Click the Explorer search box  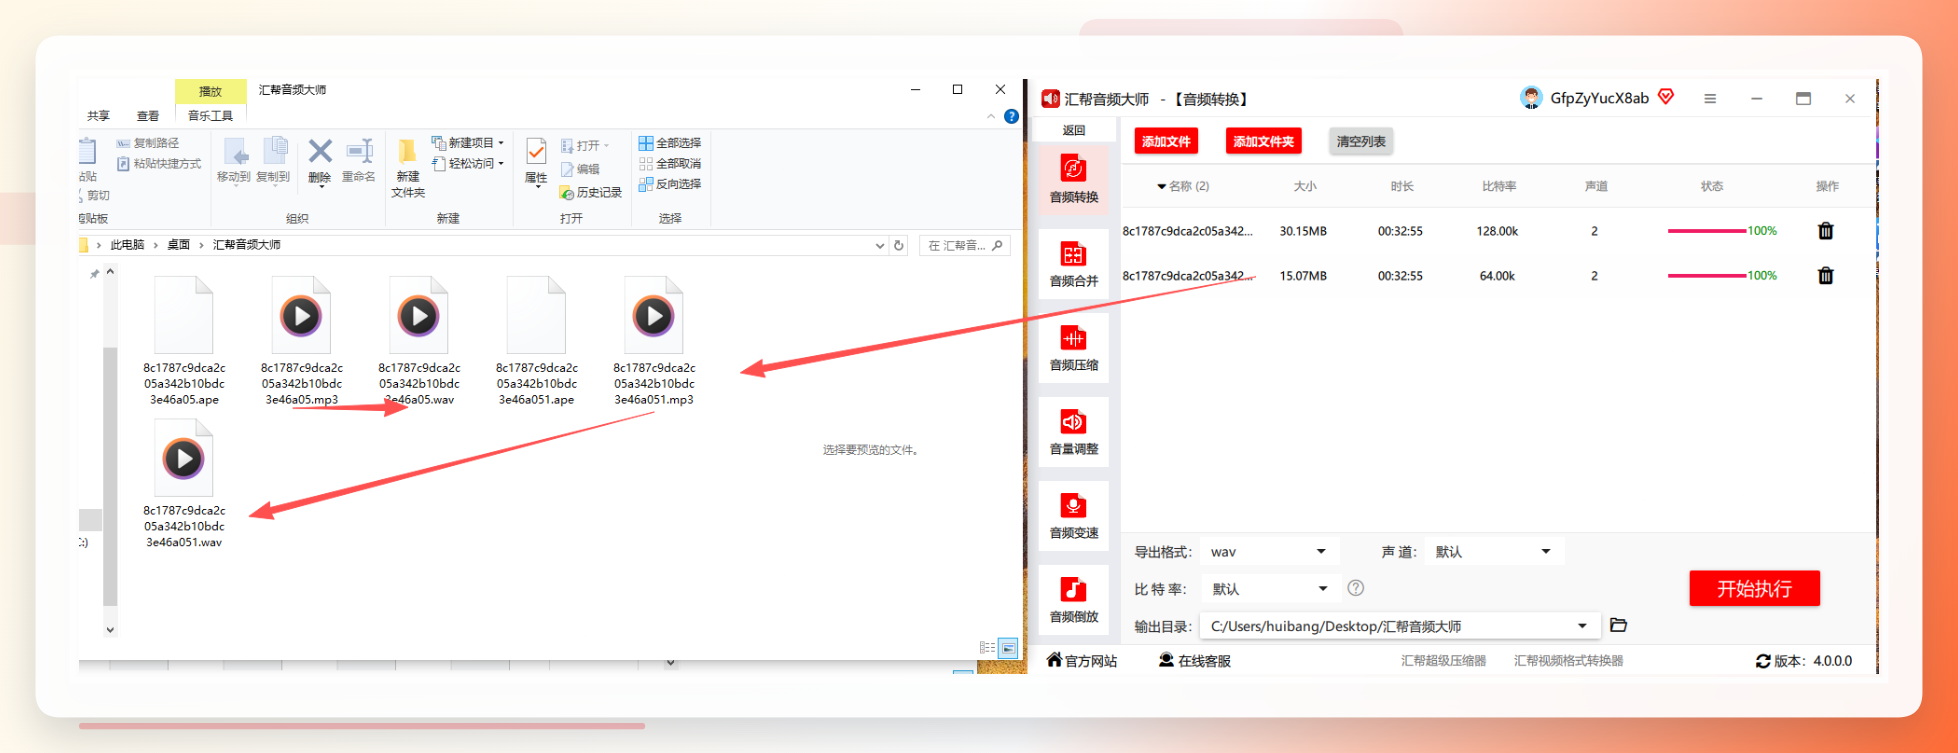964,245
